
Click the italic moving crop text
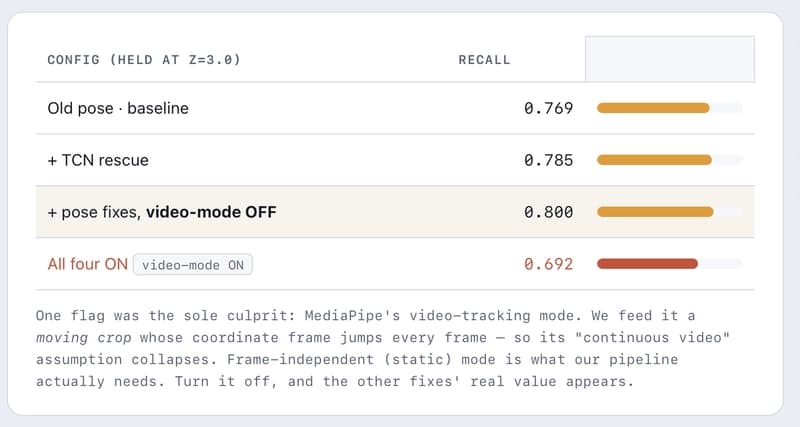(84, 338)
